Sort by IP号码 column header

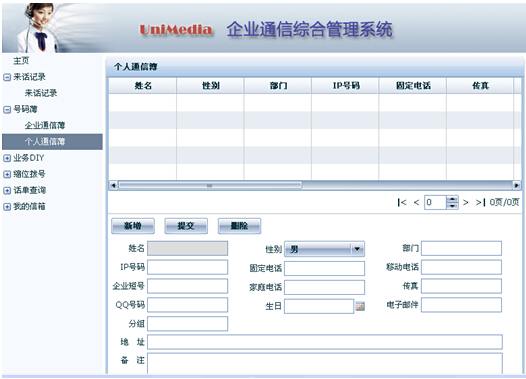pyautogui.click(x=345, y=86)
